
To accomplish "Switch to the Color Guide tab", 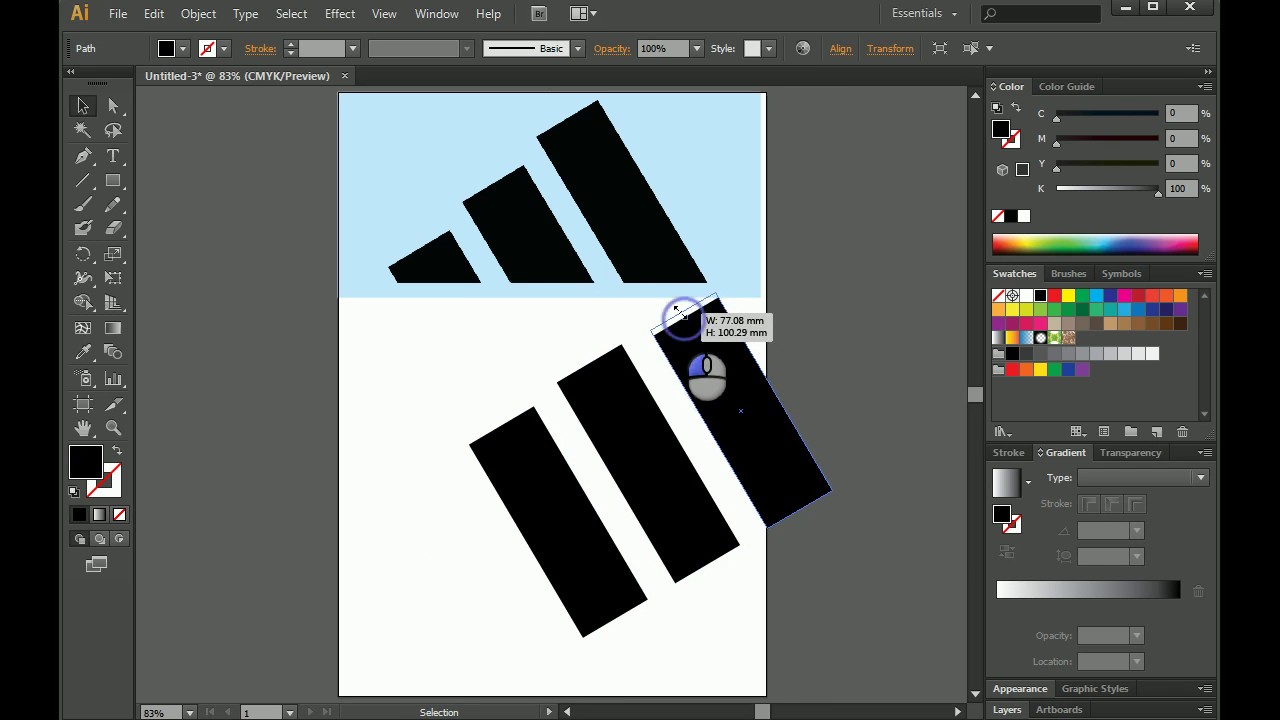I will [1066, 87].
